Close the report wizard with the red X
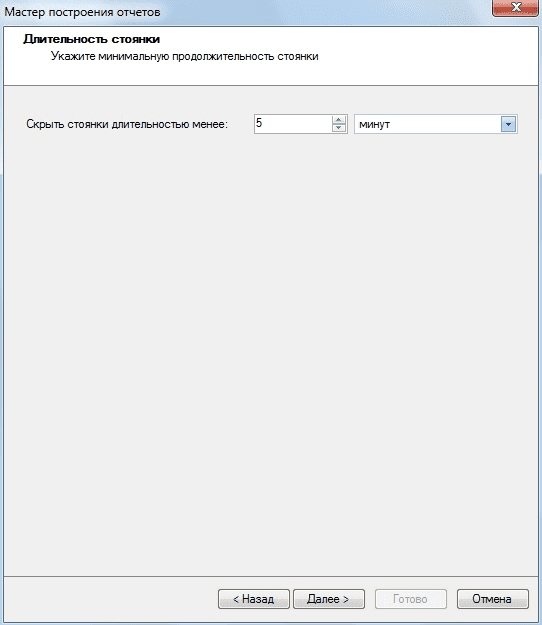The width and height of the screenshot is (542, 625). tap(516, 8)
